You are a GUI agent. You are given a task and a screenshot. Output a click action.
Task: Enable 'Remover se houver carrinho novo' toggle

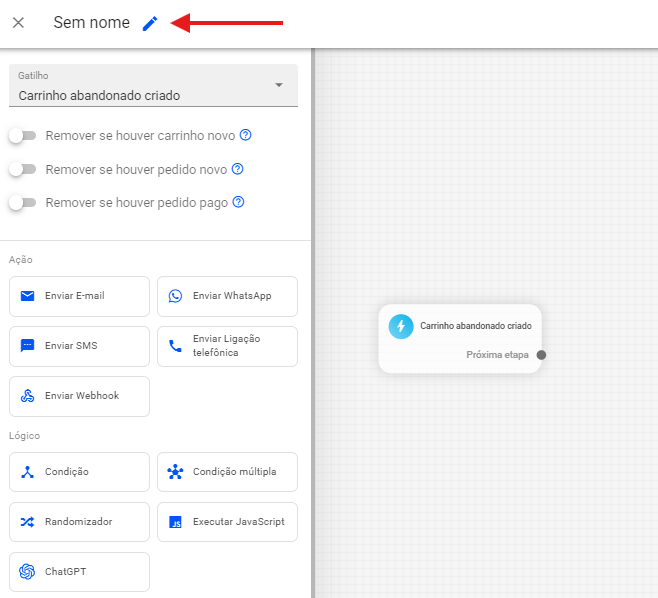[22, 135]
